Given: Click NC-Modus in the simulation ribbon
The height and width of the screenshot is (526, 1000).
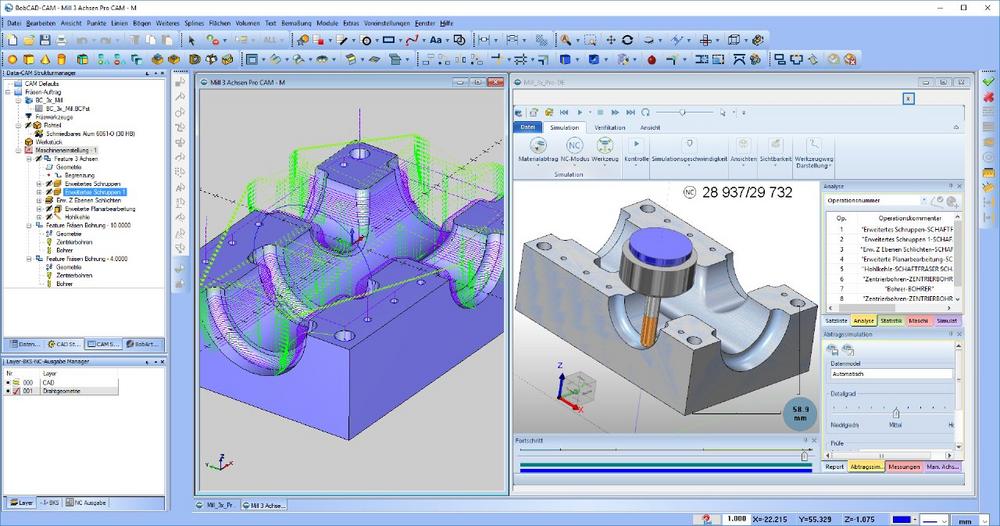Looking at the screenshot, I should [x=575, y=150].
